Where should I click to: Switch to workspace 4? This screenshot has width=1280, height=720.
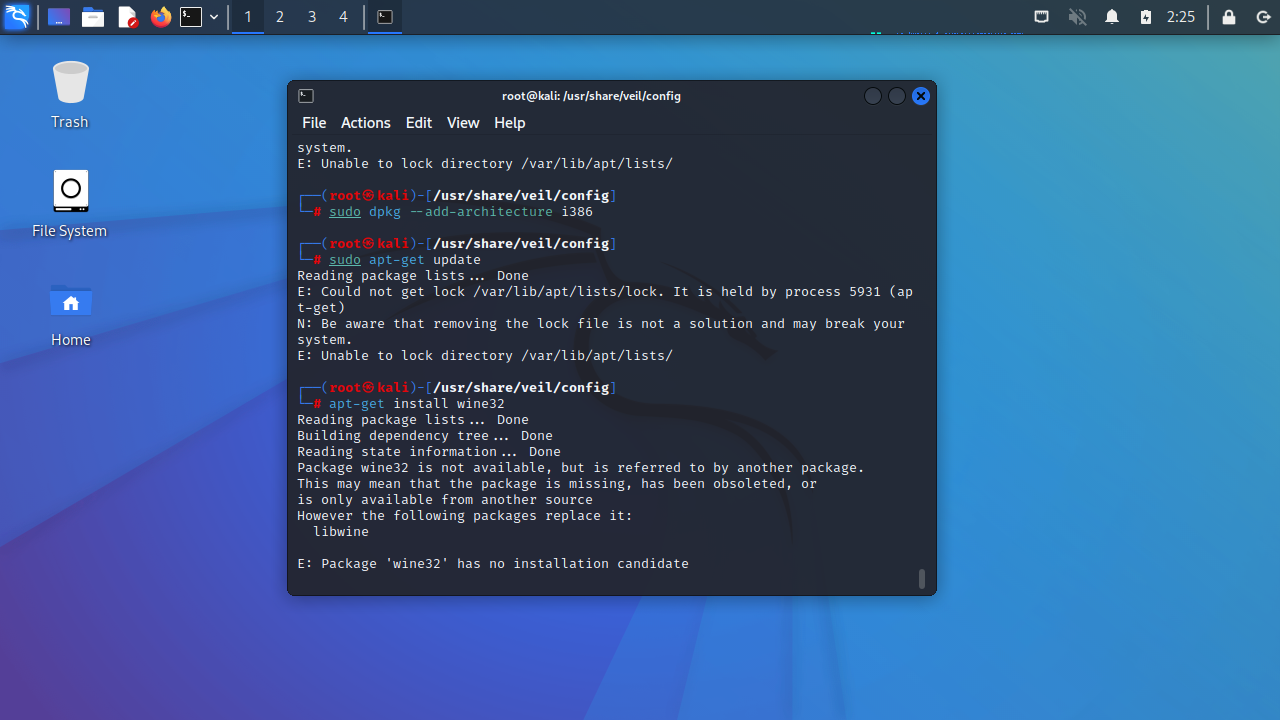pyautogui.click(x=344, y=17)
